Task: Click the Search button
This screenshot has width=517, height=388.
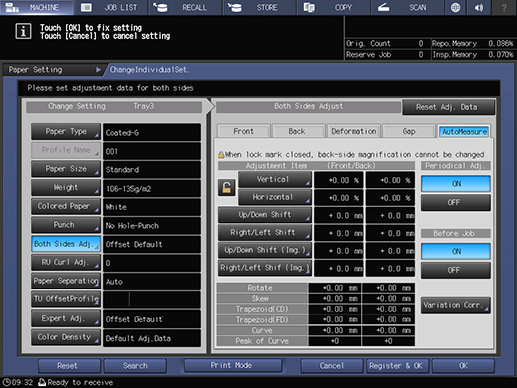Action: [x=135, y=366]
